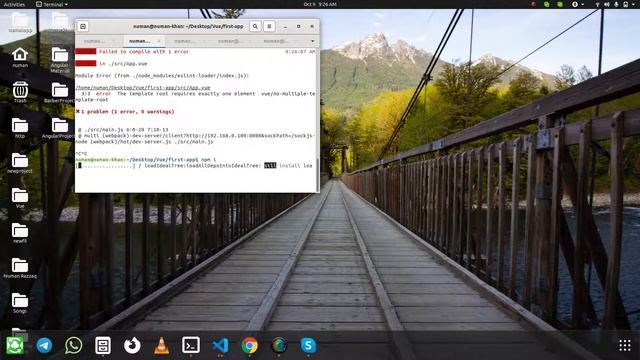Close the active second terminal tab
The image size is (640, 360).
tap(159, 41)
